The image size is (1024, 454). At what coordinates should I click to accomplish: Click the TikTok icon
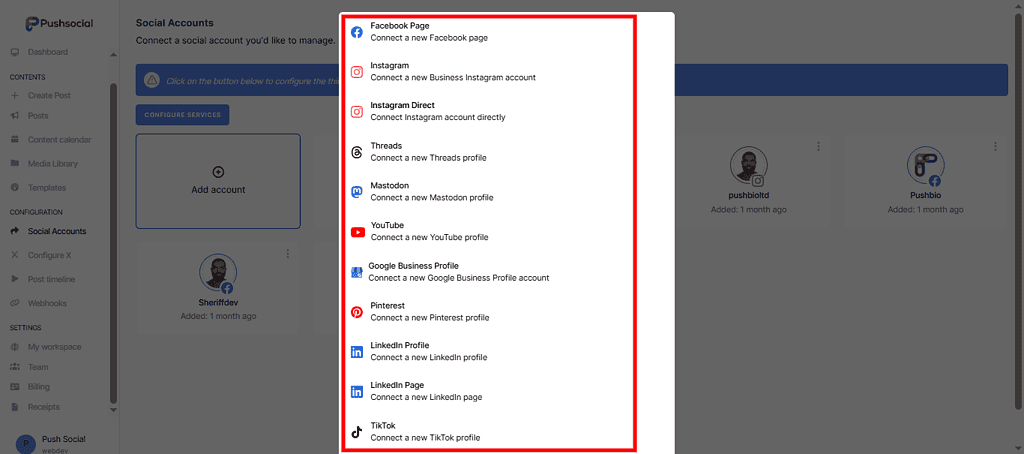[357, 432]
